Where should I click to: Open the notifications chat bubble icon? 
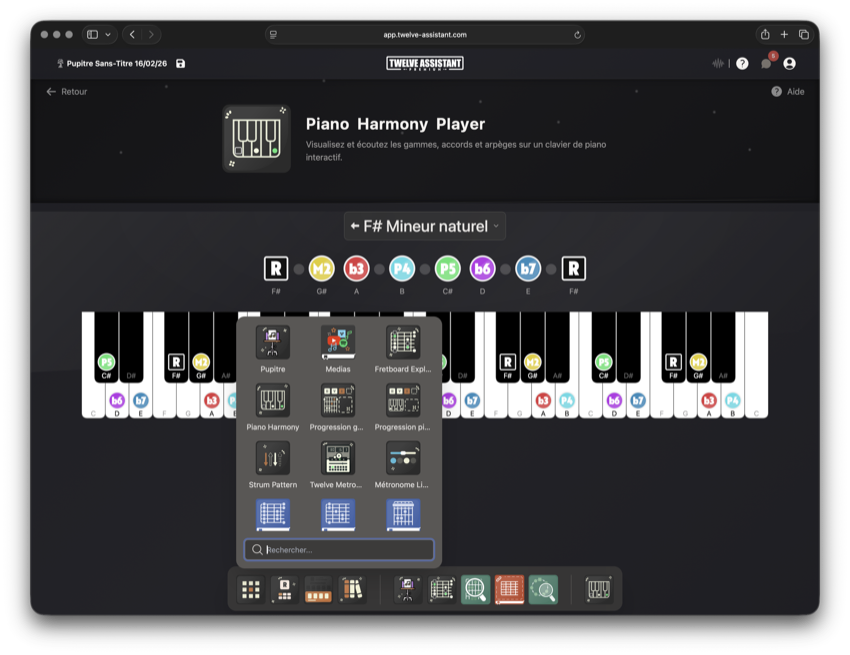point(766,63)
